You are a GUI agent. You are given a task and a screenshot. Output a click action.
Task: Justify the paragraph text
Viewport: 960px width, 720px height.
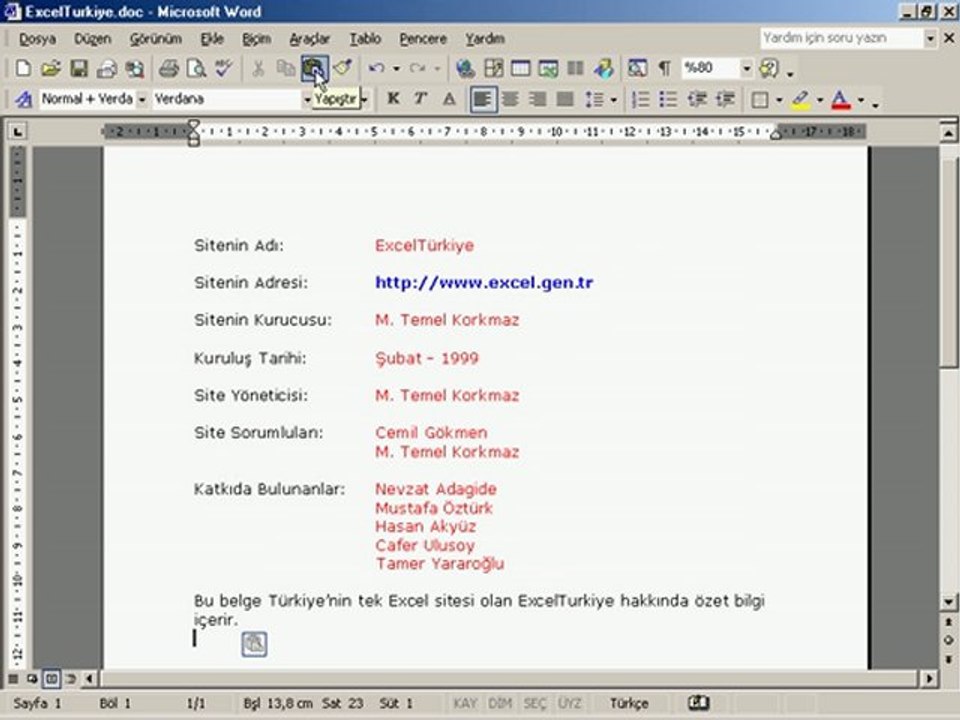565,99
